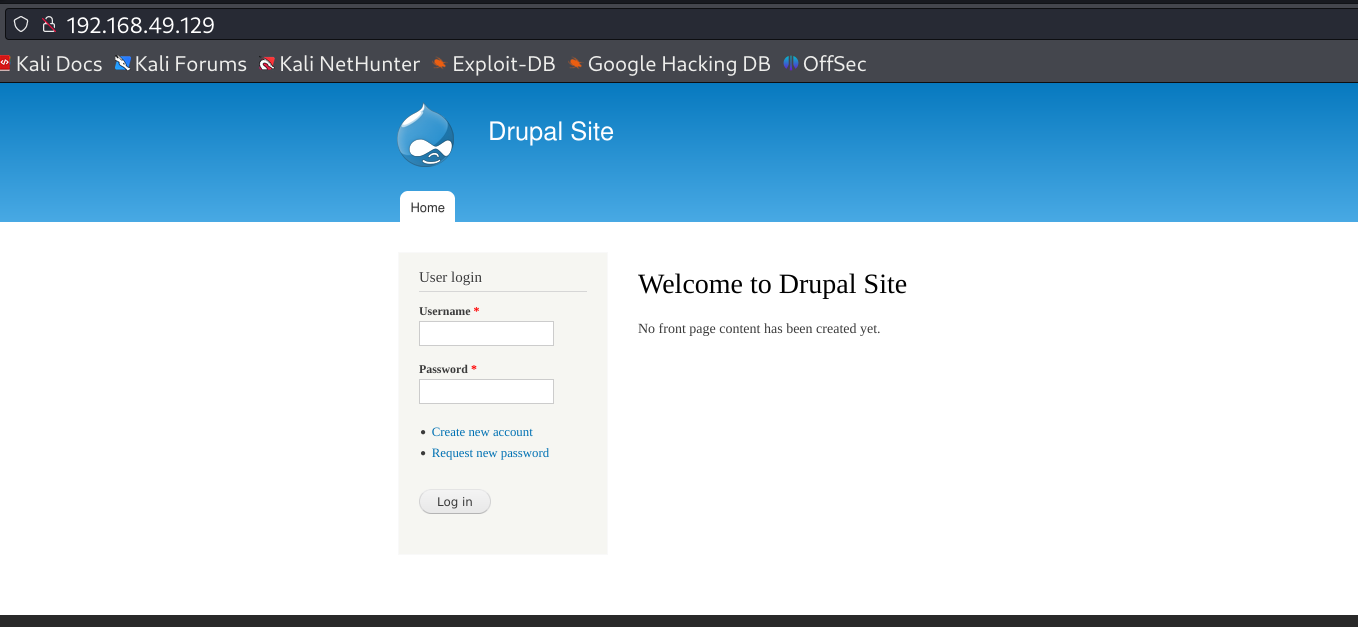Viewport: 1358px width, 627px height.
Task: Click the tracking protection shield icon
Action: click(x=21, y=25)
